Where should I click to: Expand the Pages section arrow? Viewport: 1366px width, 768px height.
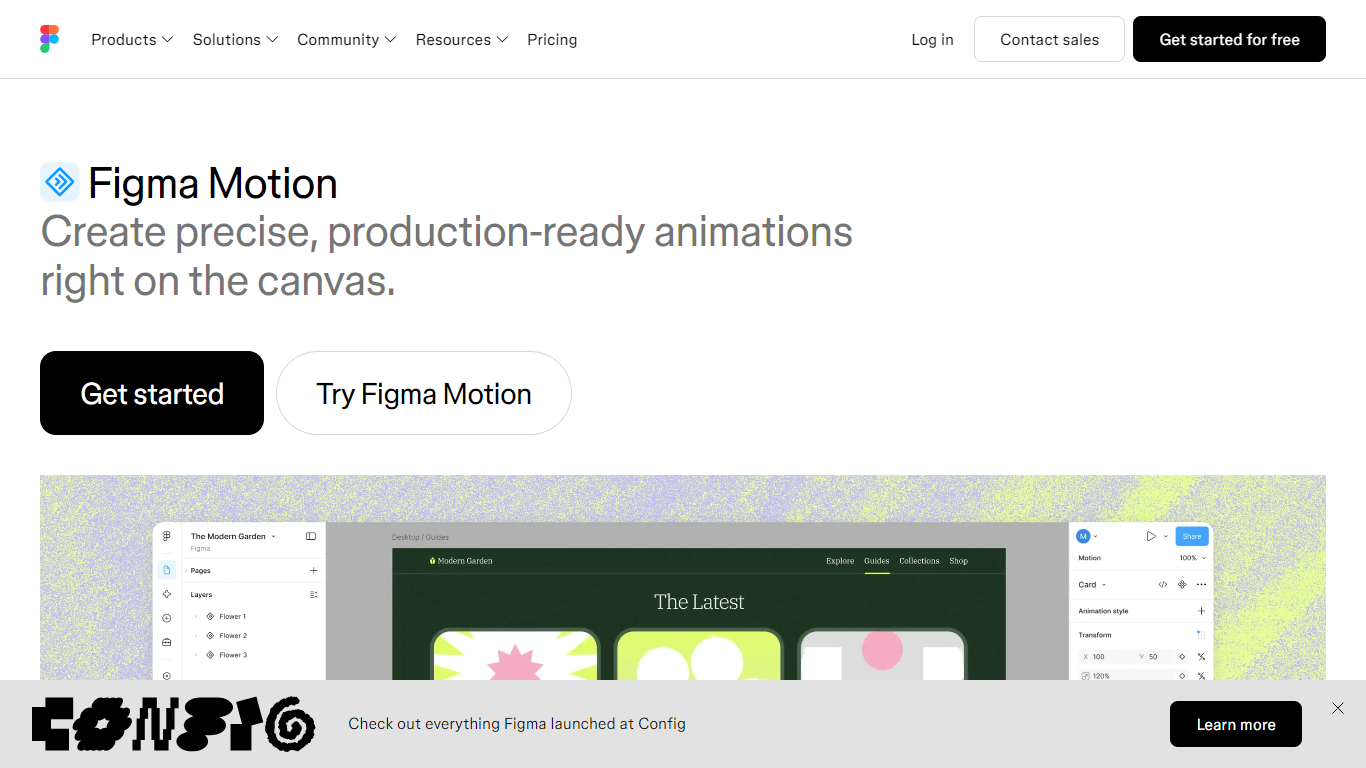tap(186, 570)
